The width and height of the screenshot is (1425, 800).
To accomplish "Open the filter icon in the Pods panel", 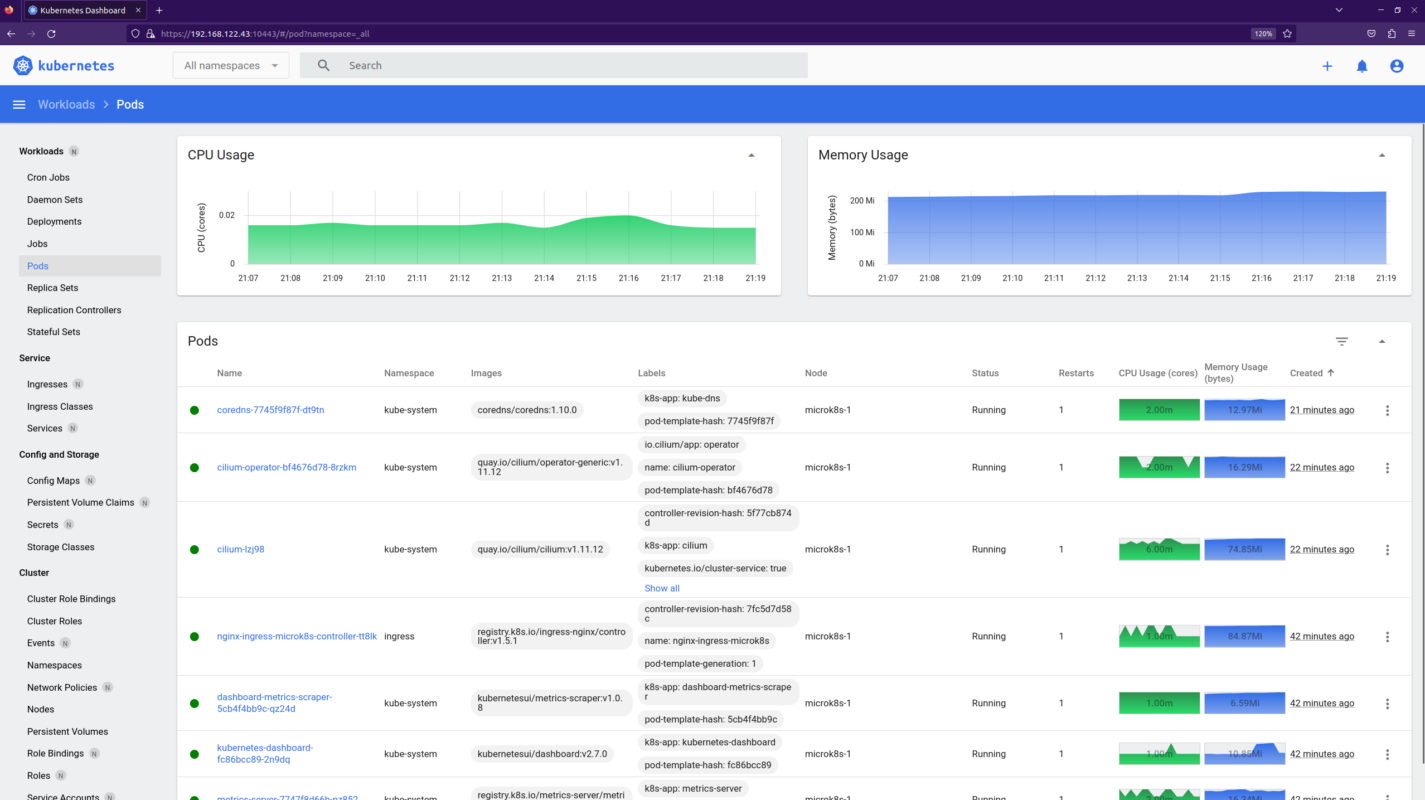I will pyautogui.click(x=1341, y=341).
